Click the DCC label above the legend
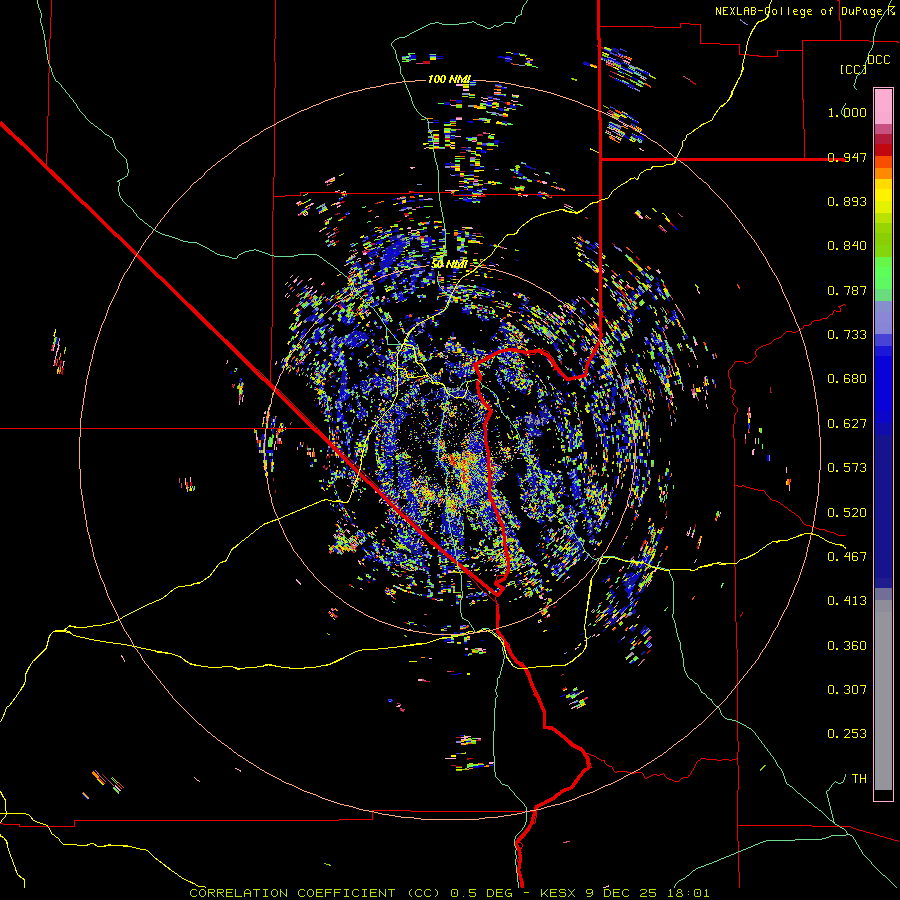 coord(879,60)
